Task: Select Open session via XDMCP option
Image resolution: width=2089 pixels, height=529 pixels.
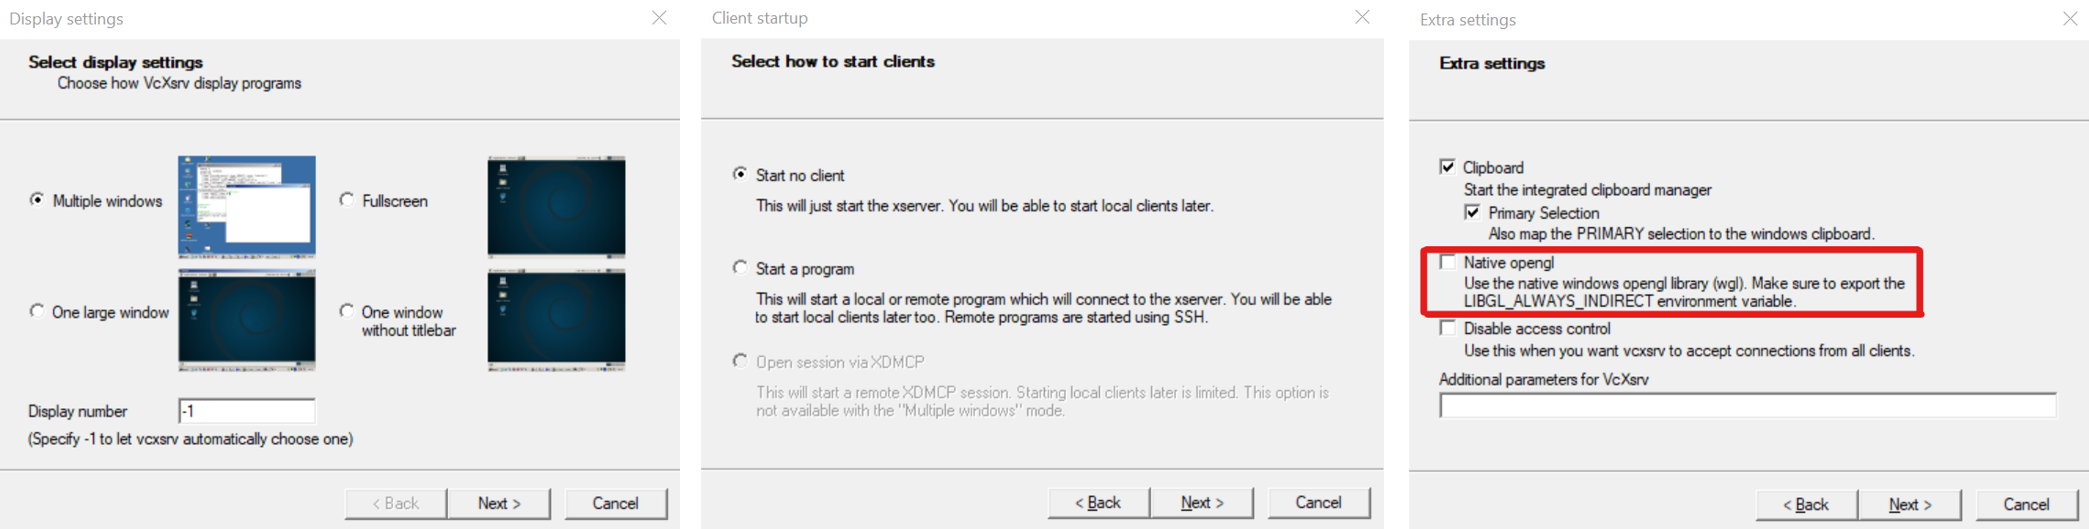Action: point(740,361)
